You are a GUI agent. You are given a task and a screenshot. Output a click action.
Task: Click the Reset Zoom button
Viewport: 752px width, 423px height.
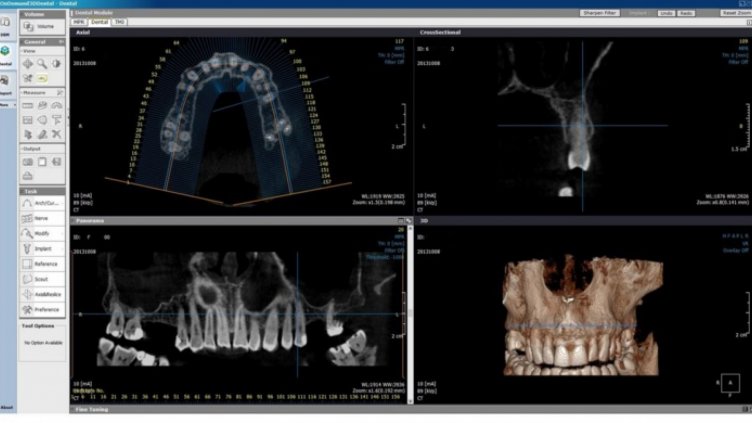click(736, 13)
